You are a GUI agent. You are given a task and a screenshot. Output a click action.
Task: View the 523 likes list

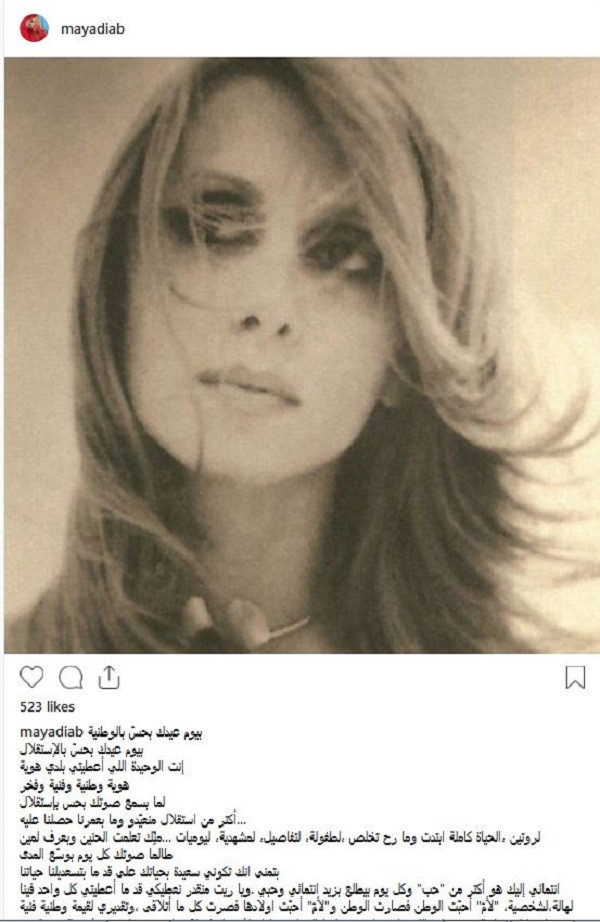pyautogui.click(x=48, y=707)
